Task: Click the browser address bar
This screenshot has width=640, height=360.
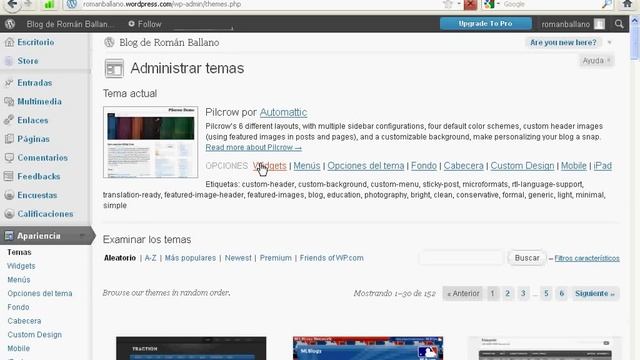Action: pyautogui.click(x=253, y=4)
